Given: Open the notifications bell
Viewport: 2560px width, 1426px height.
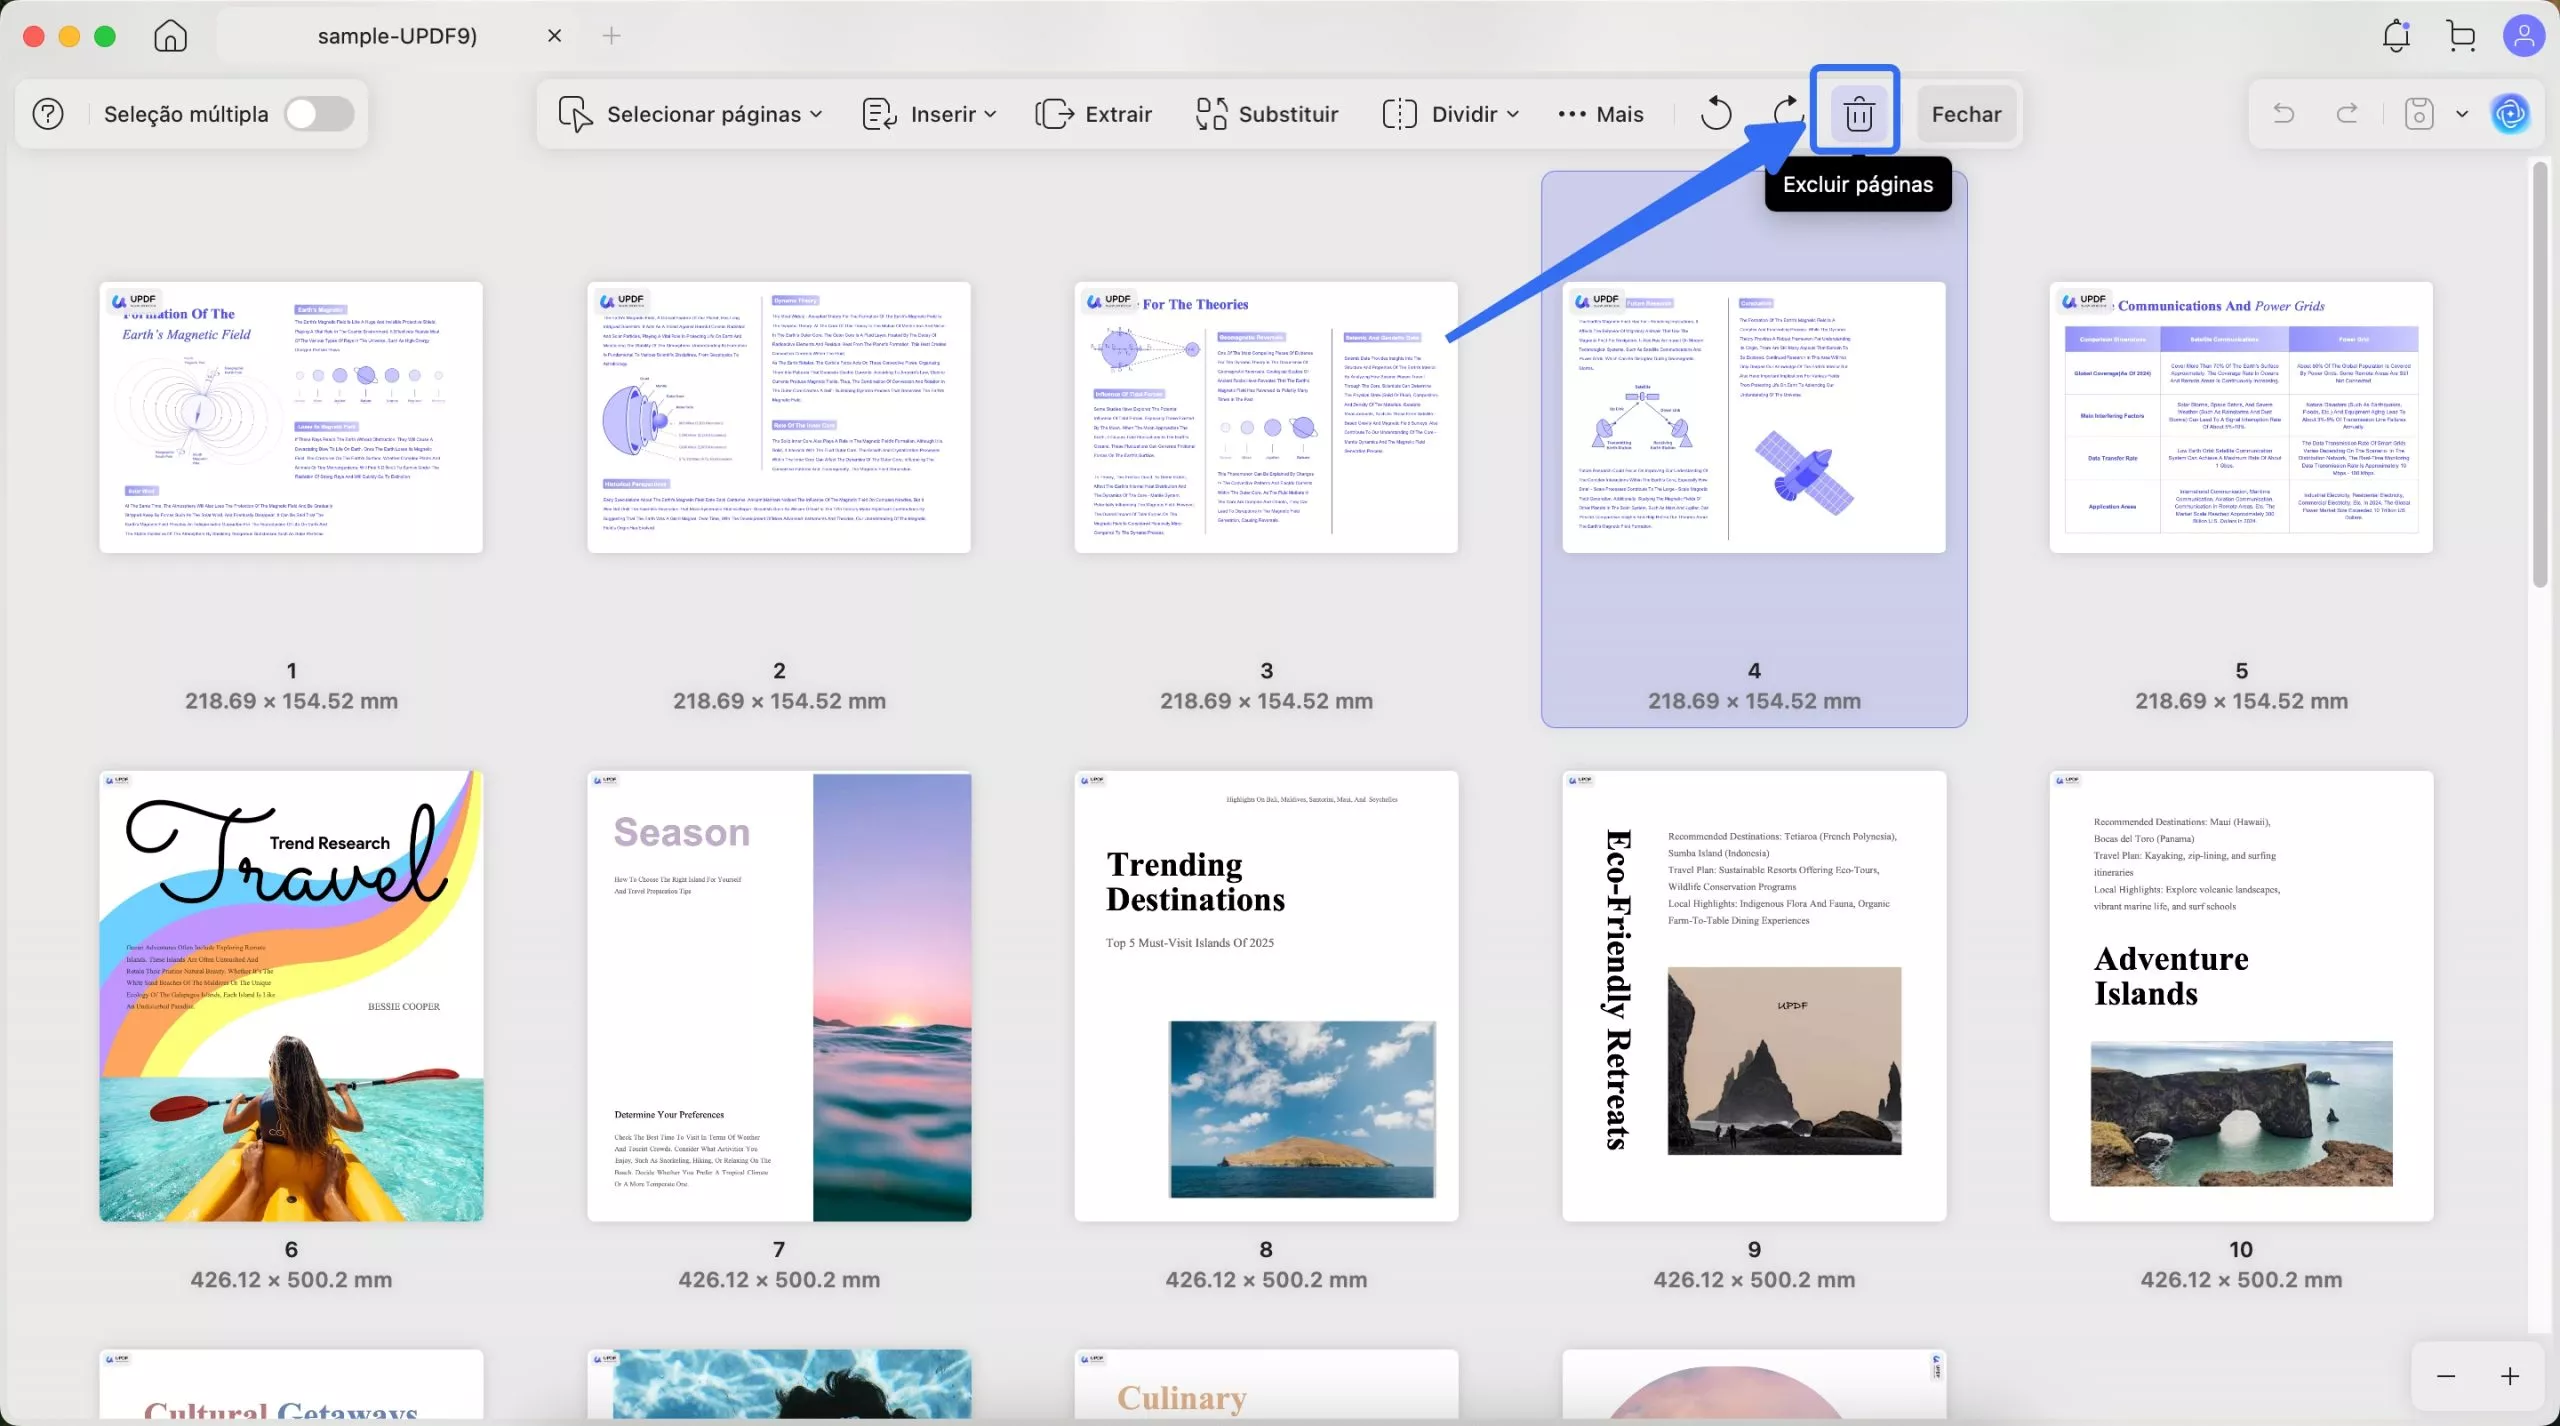Looking at the screenshot, I should pyautogui.click(x=2396, y=36).
